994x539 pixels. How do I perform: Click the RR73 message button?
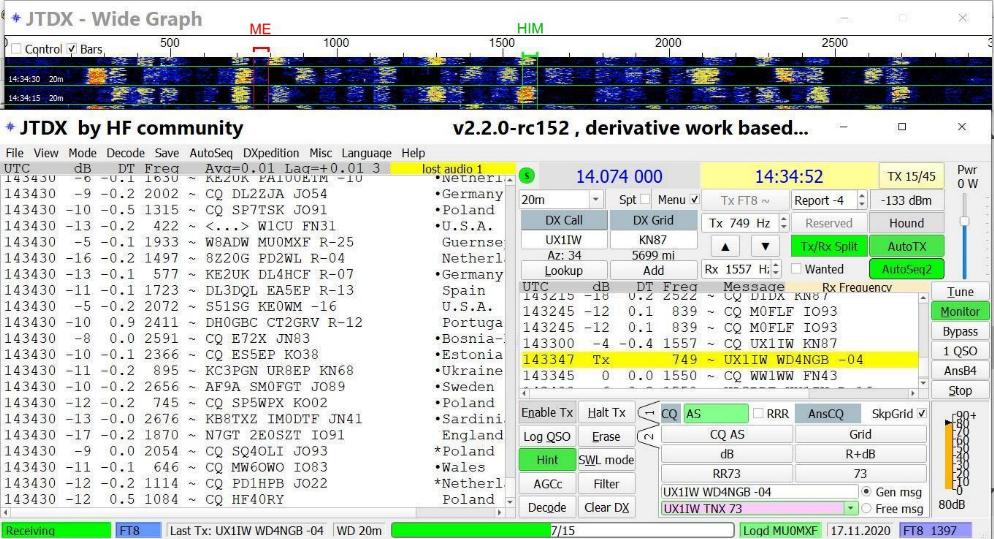click(x=727, y=474)
